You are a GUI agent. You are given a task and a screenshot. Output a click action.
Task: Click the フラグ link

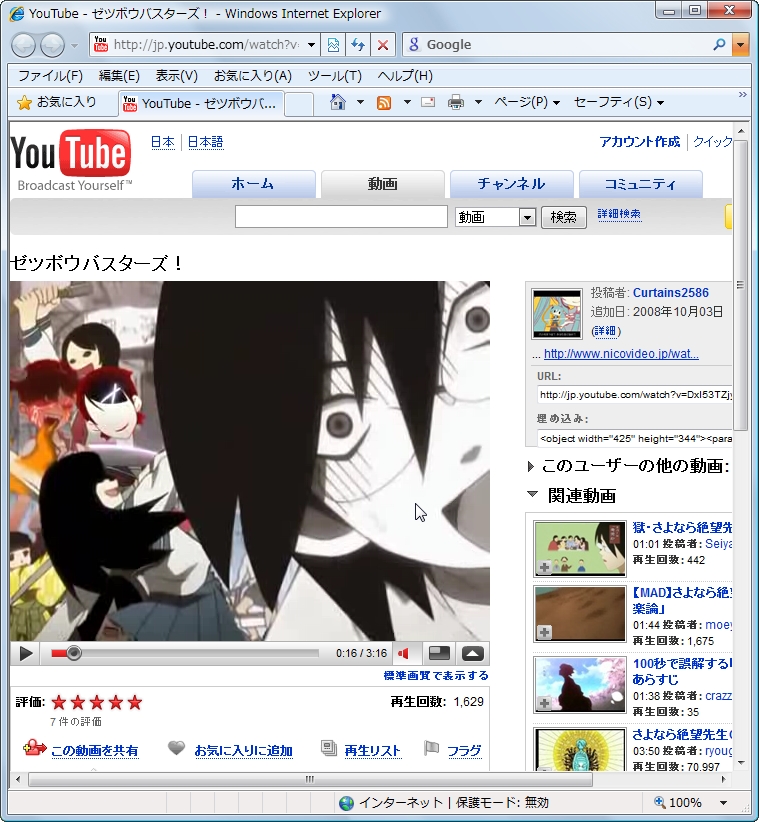click(x=464, y=751)
